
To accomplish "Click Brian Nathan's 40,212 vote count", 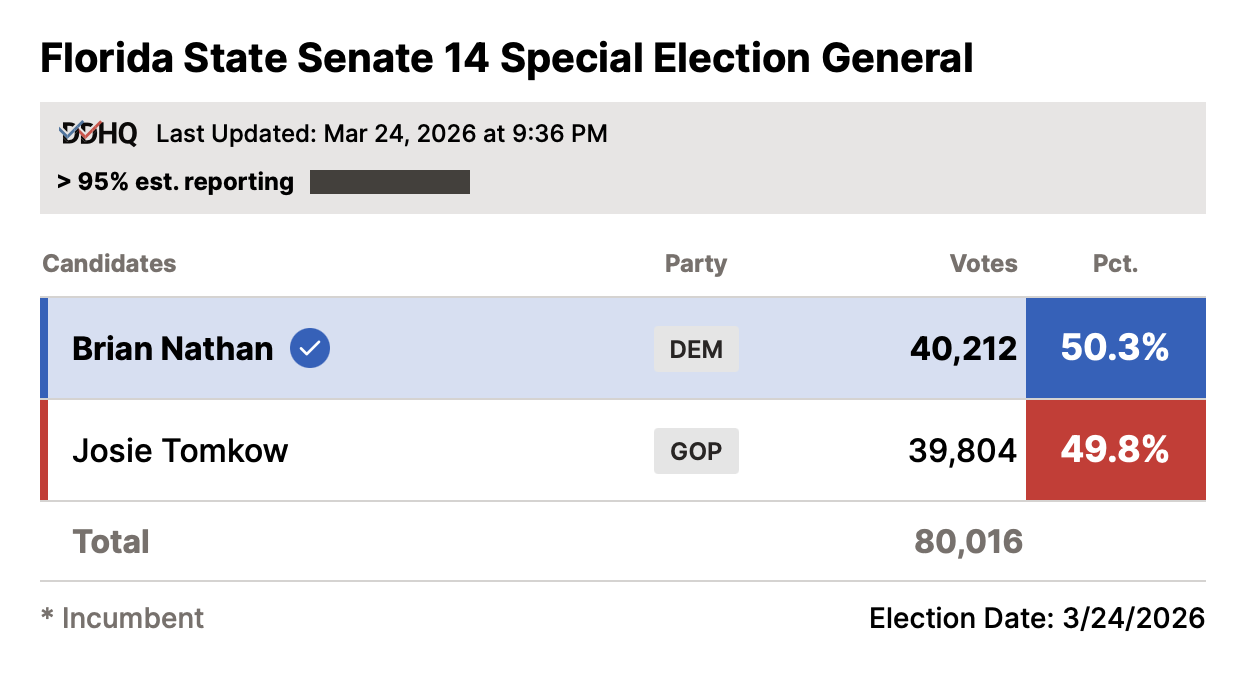I will pos(963,348).
